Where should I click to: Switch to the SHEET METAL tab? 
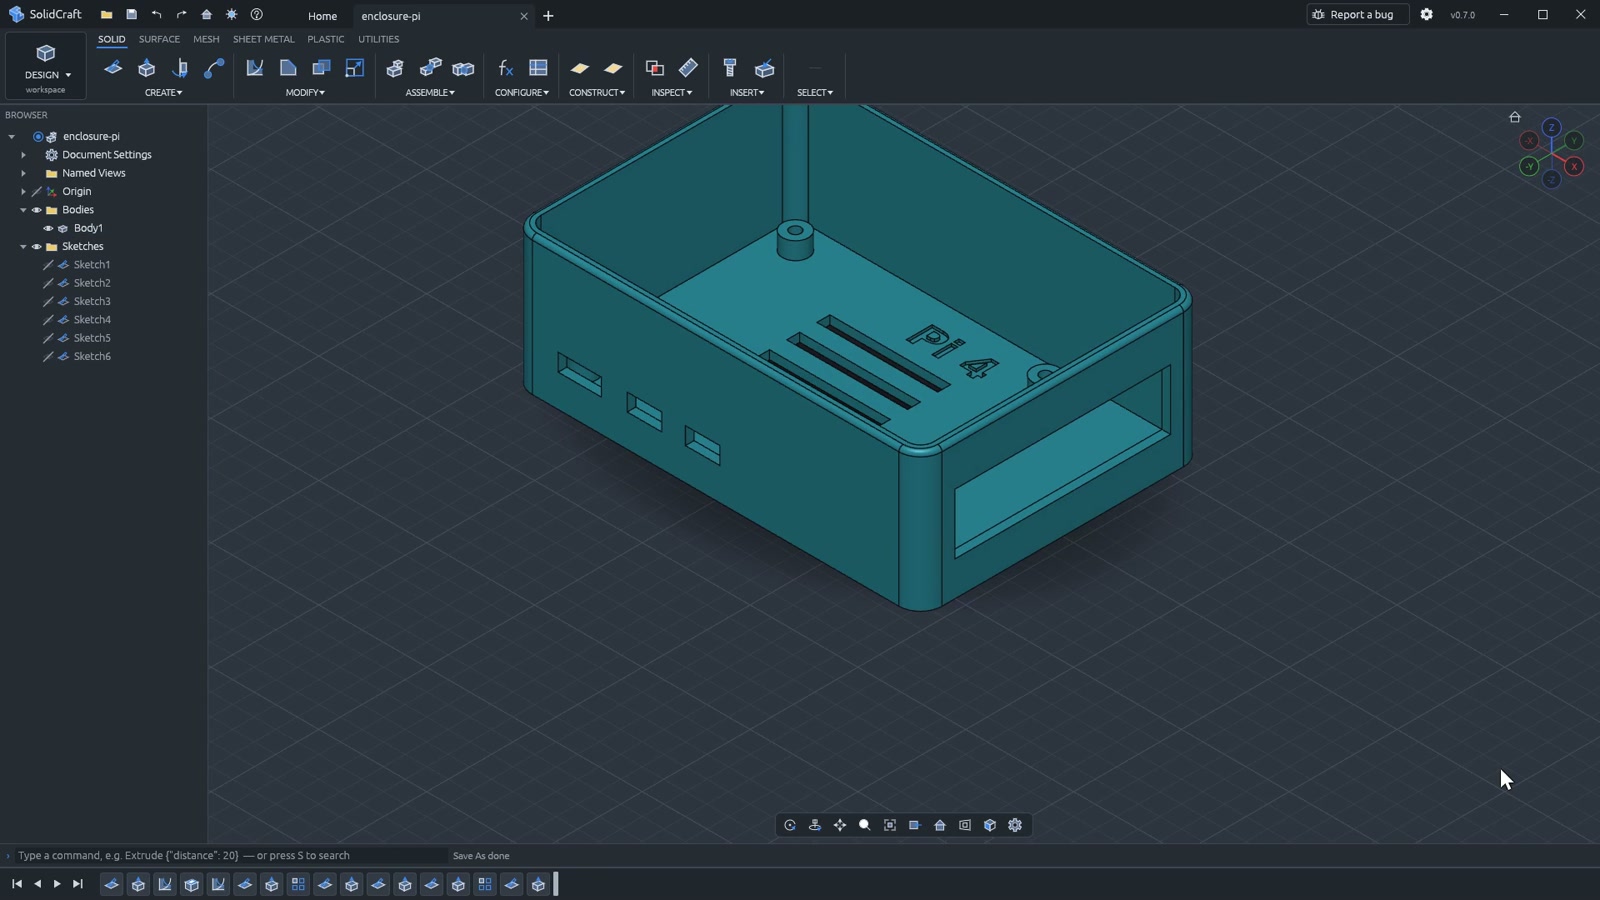tap(264, 39)
